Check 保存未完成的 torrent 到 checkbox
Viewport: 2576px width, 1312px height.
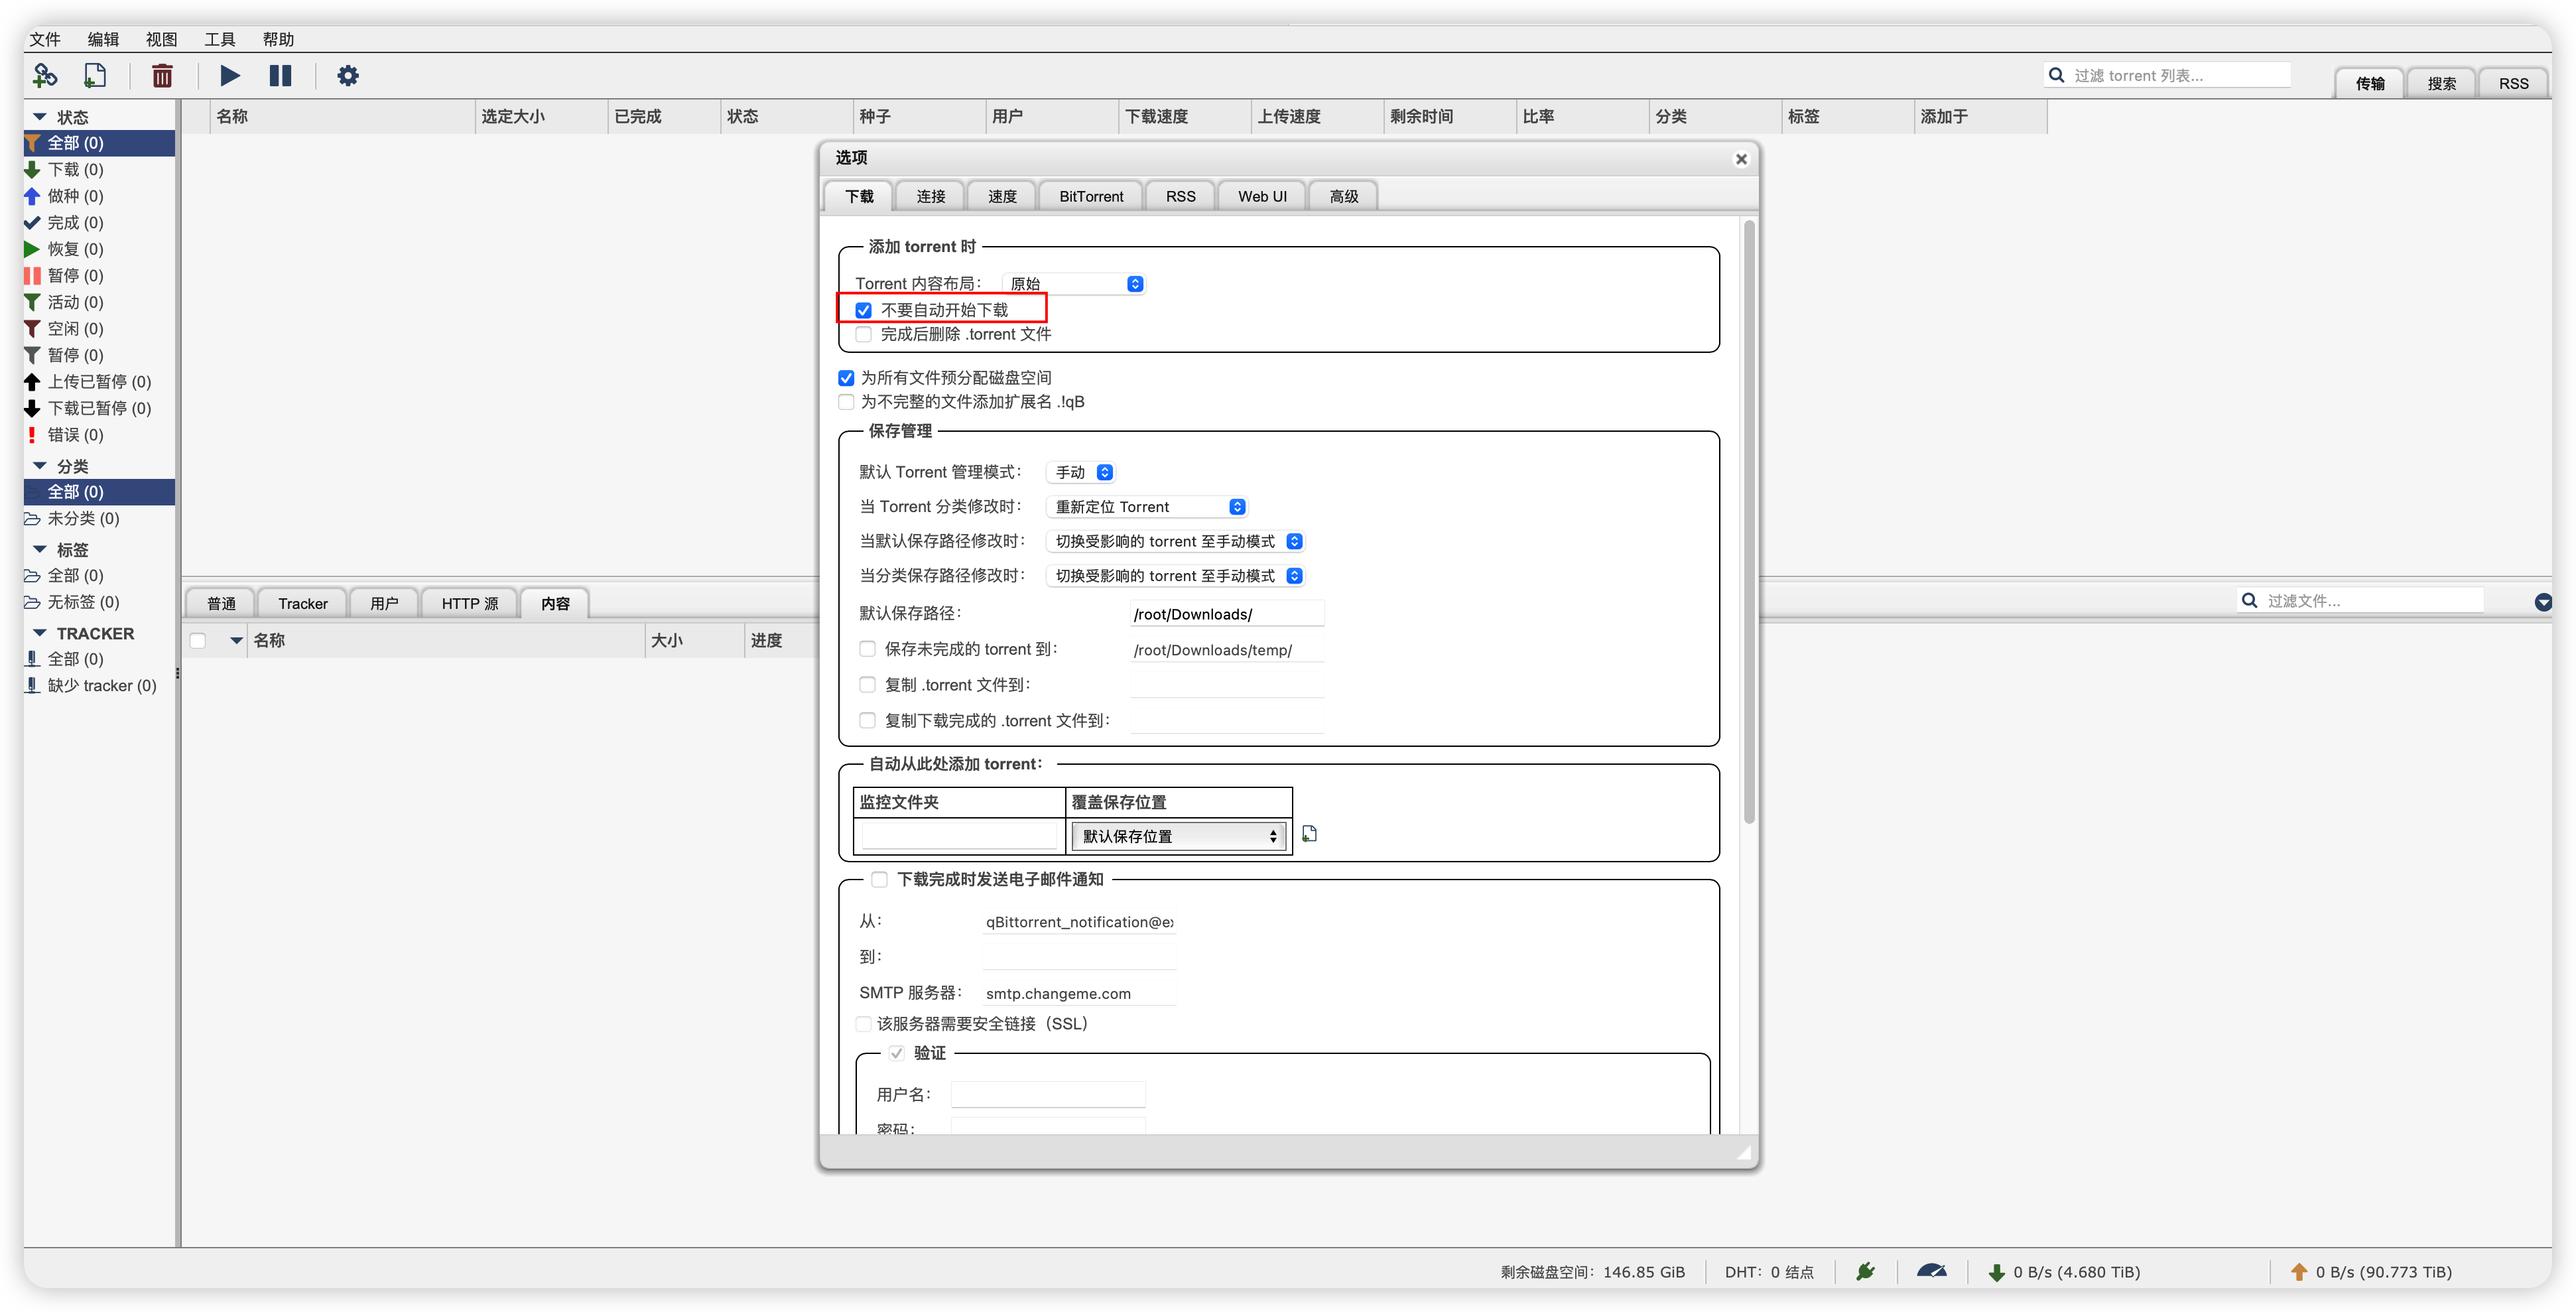click(867, 649)
